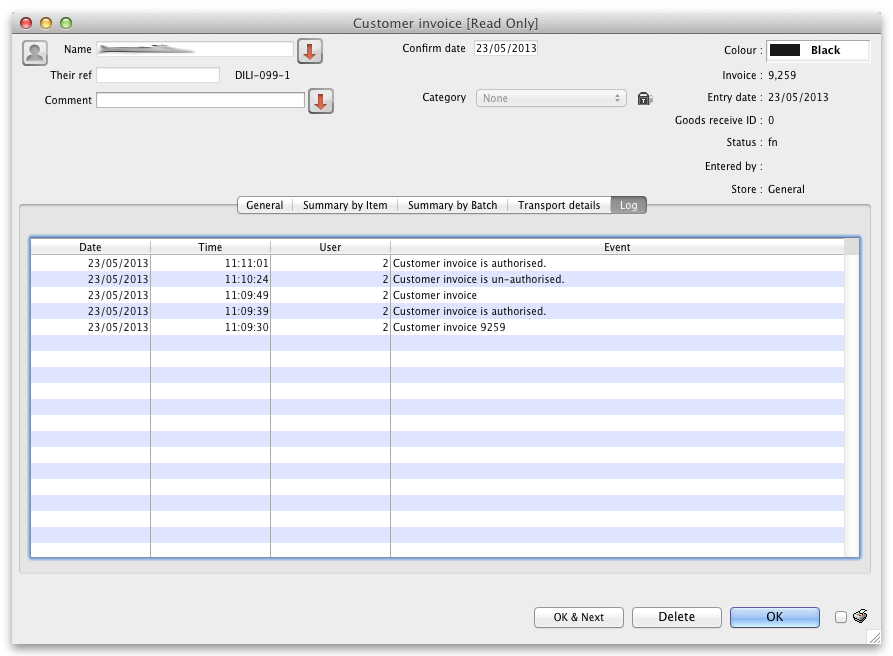The width and height of the screenshot is (893, 656).
Task: Click into the Comment text field
Action: point(200,100)
